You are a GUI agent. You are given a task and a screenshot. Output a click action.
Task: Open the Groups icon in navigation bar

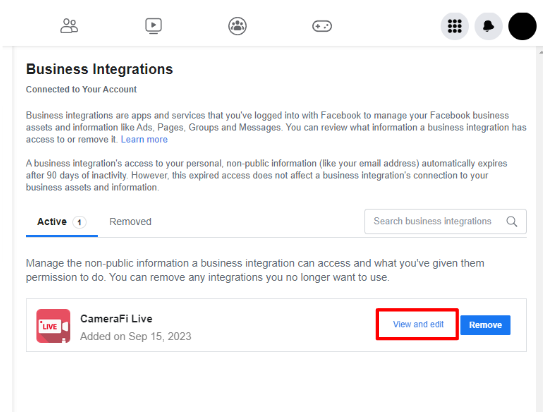237,26
